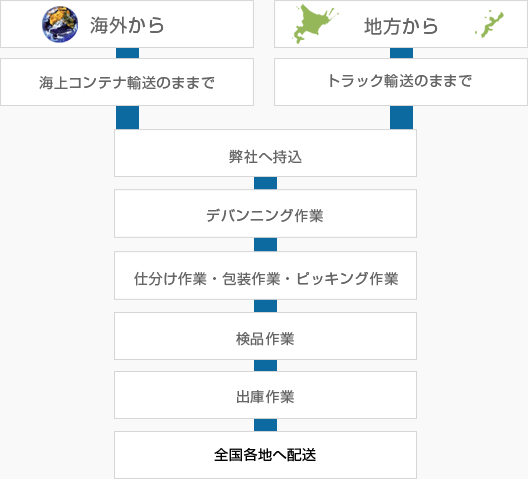The width and height of the screenshot is (528, 479).
Task: Click the 全国各地へ配送 final box
Action: (x=265, y=455)
